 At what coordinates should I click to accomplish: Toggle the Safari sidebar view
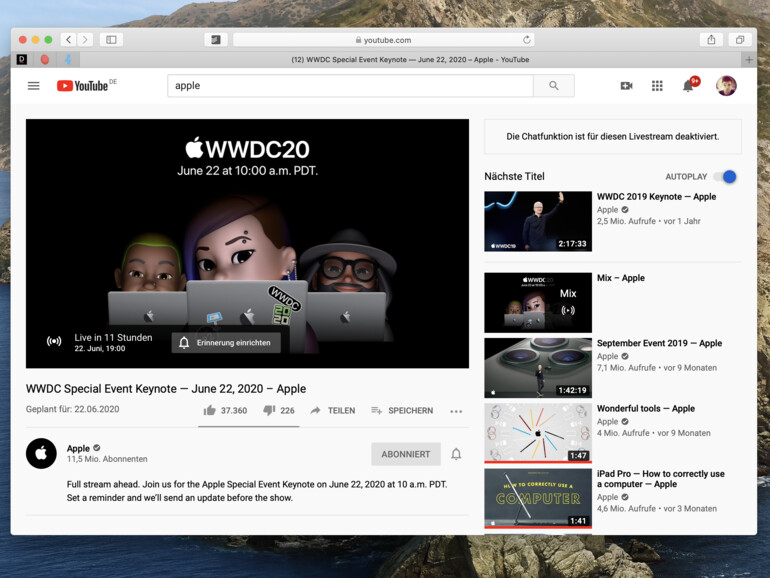pyautogui.click(x=111, y=40)
